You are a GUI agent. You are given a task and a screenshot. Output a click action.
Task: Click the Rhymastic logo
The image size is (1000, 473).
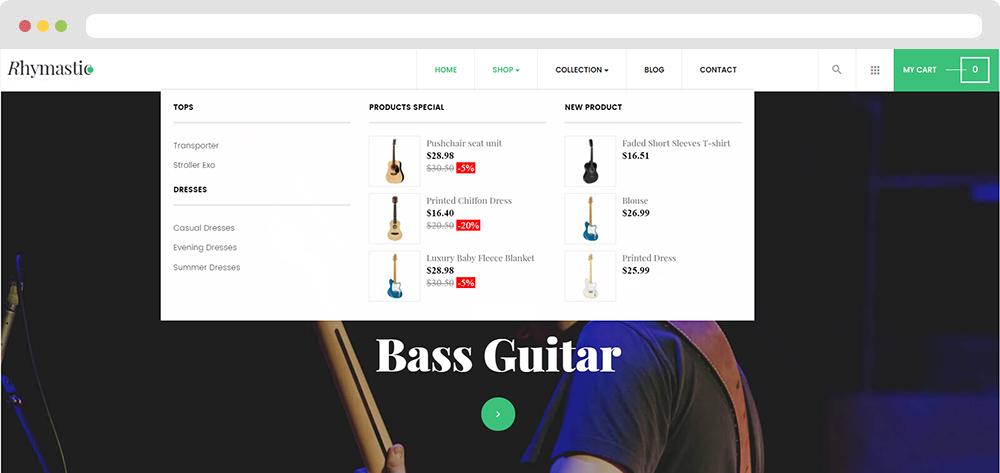[50, 69]
